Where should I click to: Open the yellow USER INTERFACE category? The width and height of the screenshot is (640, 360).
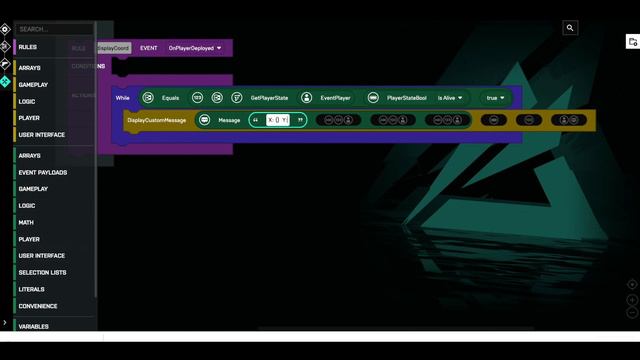pyautogui.click(x=41, y=135)
